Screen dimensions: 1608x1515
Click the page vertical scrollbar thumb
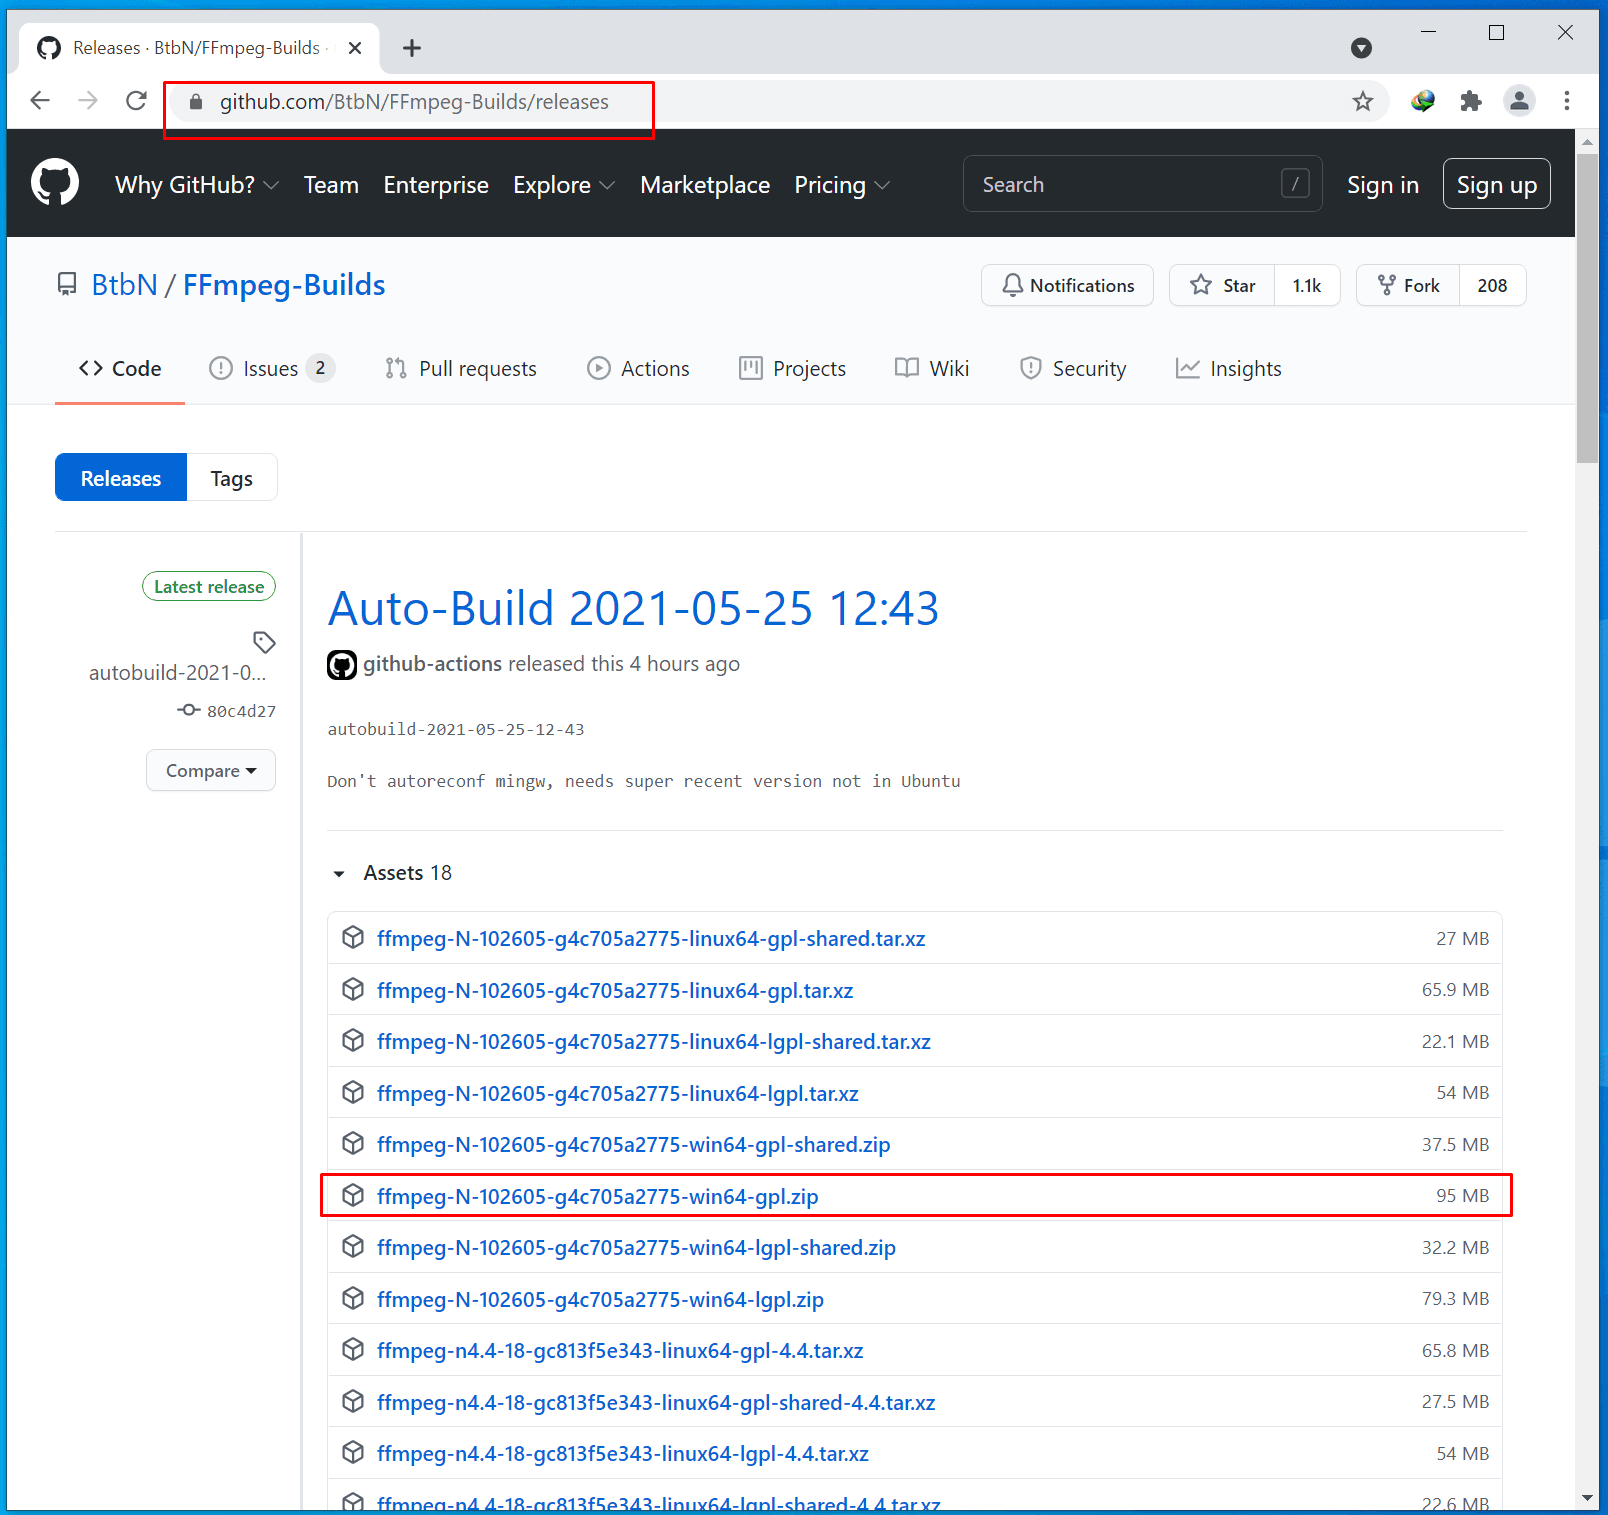(1587, 300)
